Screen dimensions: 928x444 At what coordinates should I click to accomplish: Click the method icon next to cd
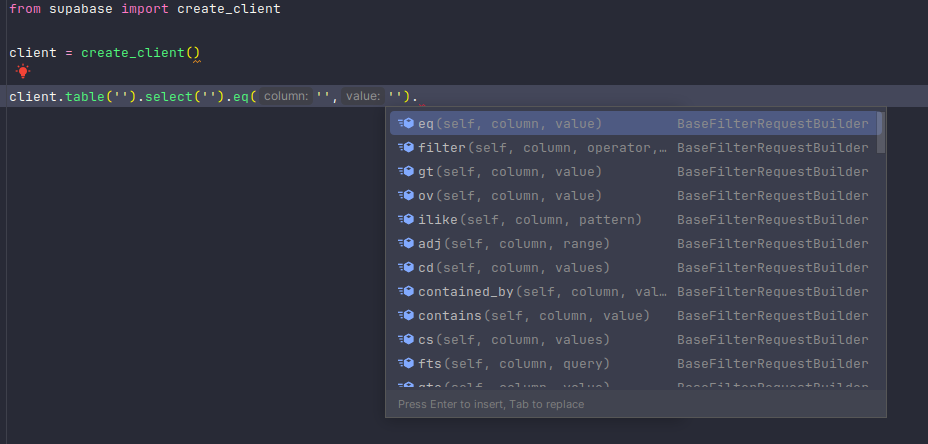(405, 268)
